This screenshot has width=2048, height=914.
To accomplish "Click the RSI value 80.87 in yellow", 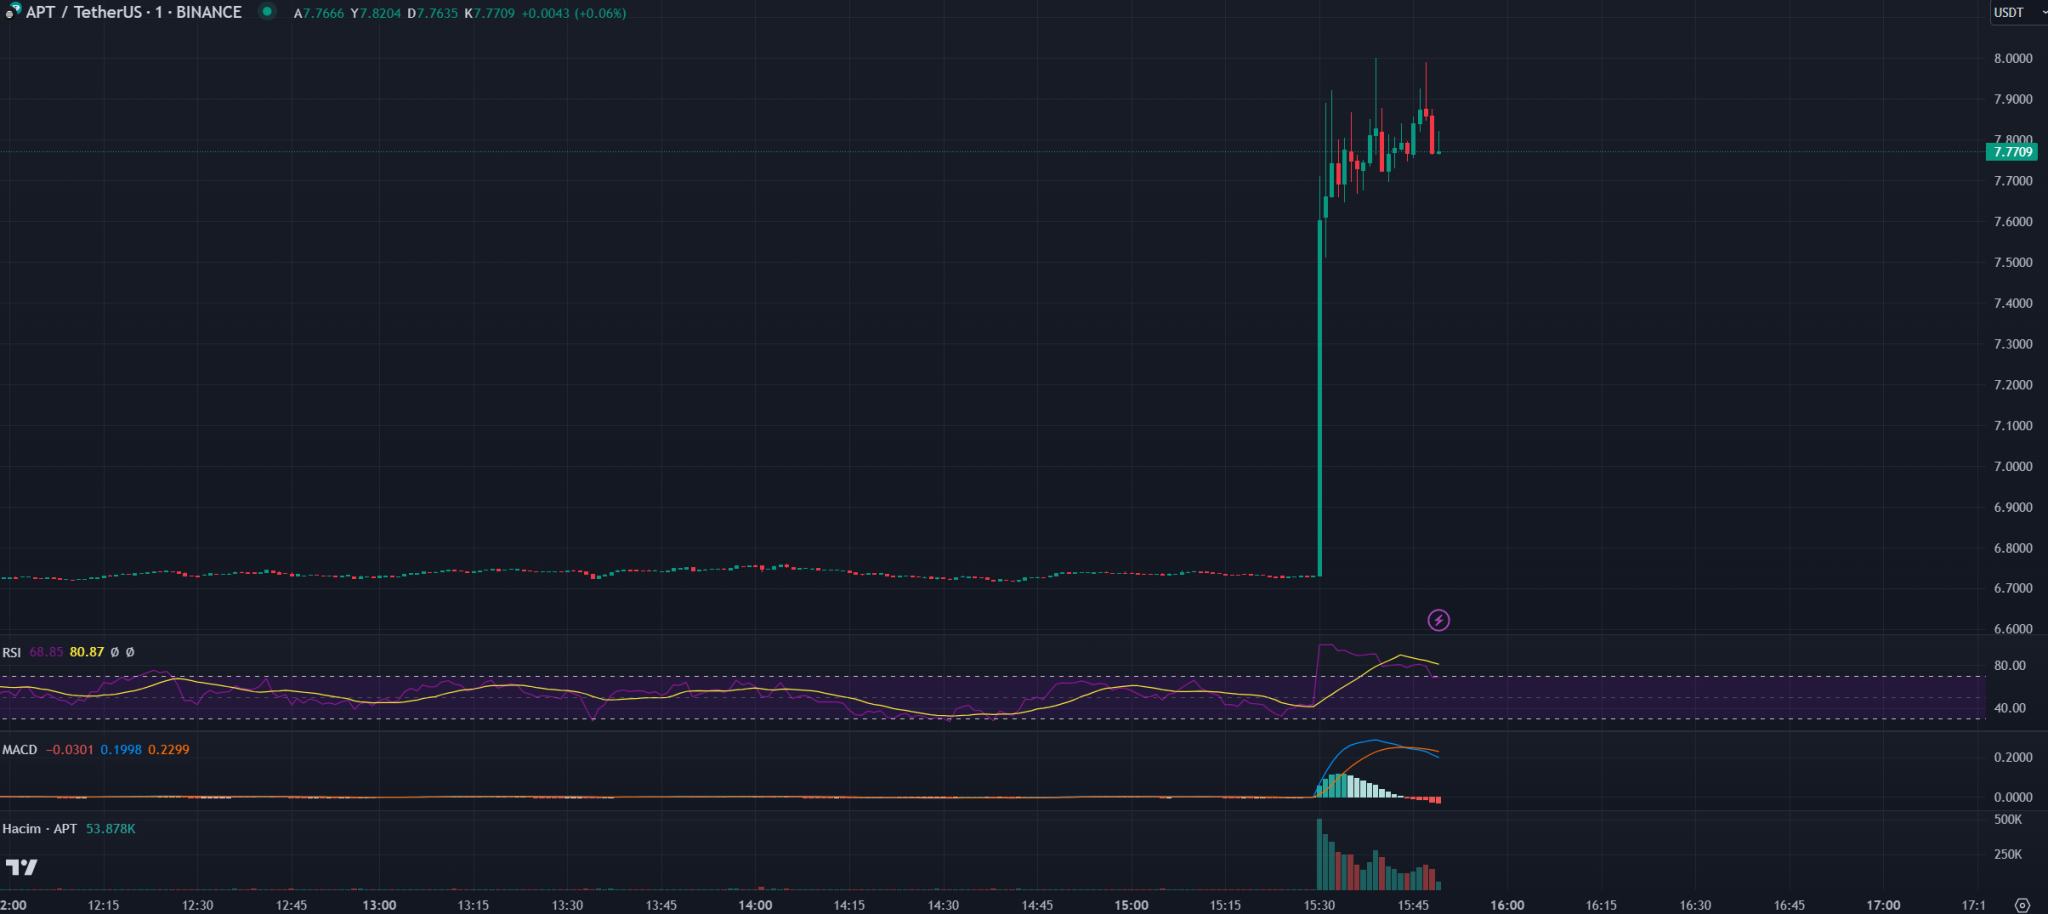I will pyautogui.click(x=87, y=652).
